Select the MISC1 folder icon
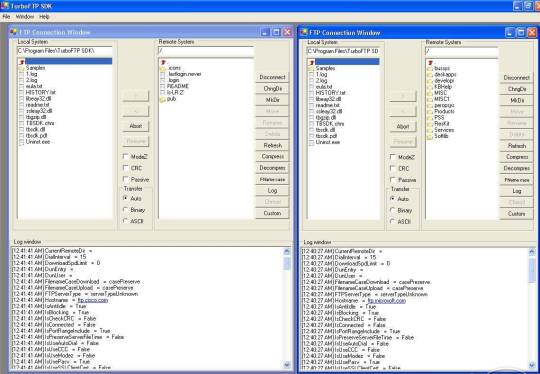 [x=430, y=99]
